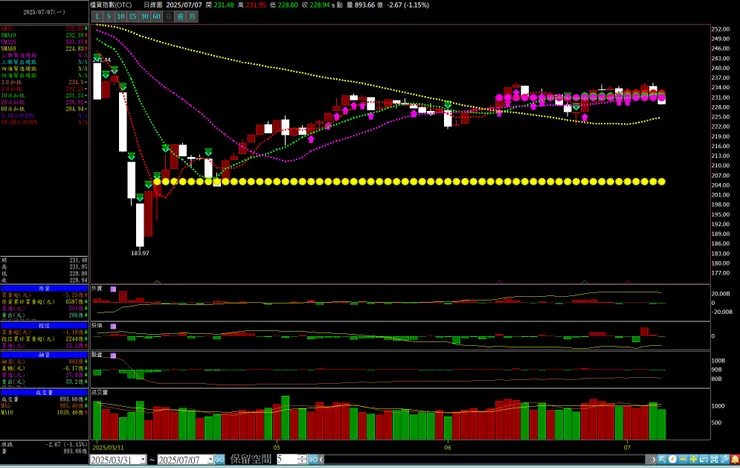Increase the 保留空間 spinner value
The image size is (740, 468).
(302, 457)
